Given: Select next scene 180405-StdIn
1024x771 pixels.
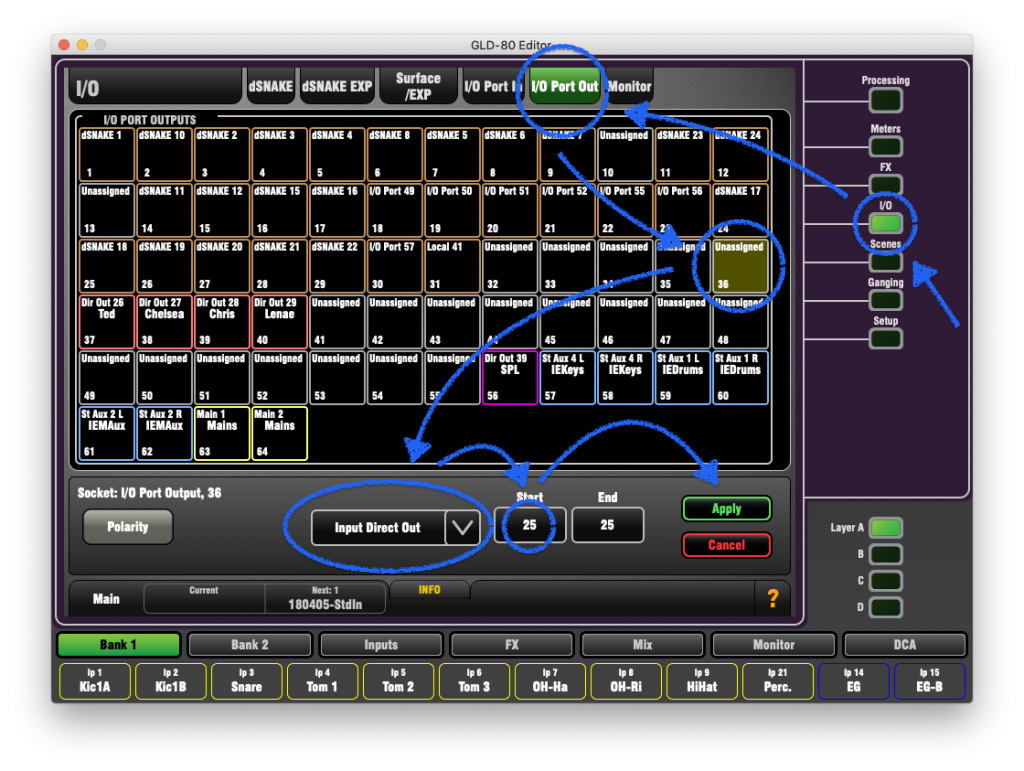Looking at the screenshot, I should pyautogui.click(x=325, y=598).
